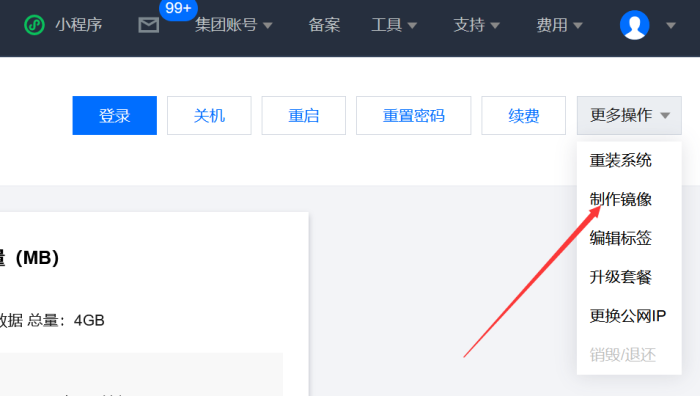The width and height of the screenshot is (700, 396).
Task: Click the blue 登录 button
Action: 115,115
